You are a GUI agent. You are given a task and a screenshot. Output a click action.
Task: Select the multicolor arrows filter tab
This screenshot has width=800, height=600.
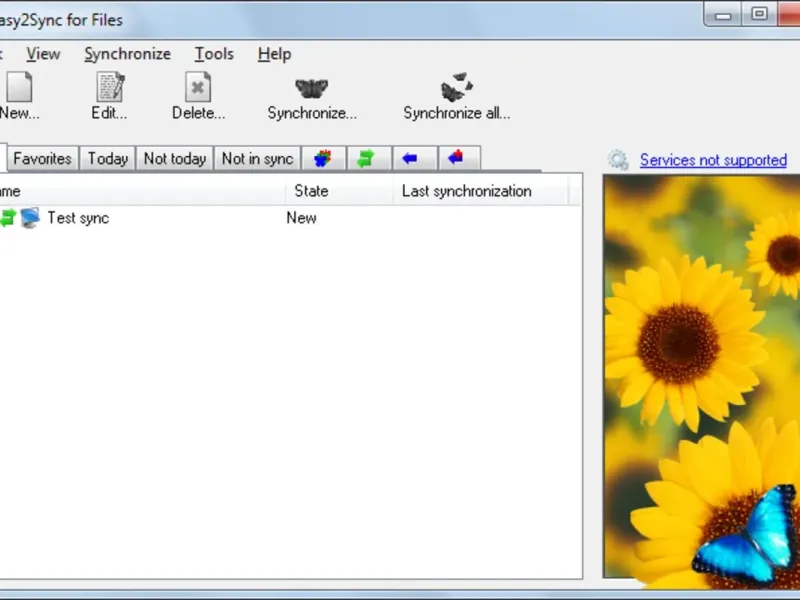coord(323,159)
